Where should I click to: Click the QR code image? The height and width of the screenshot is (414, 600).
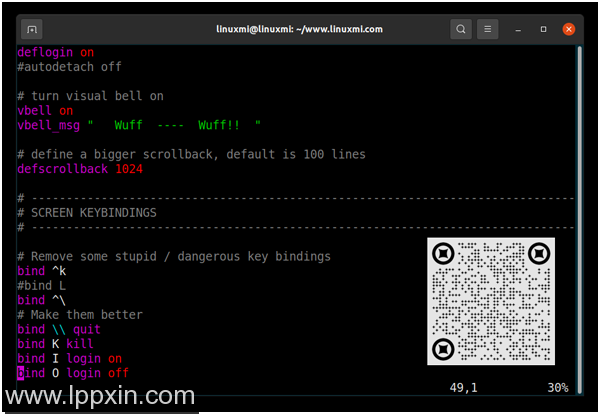[x=491, y=301]
